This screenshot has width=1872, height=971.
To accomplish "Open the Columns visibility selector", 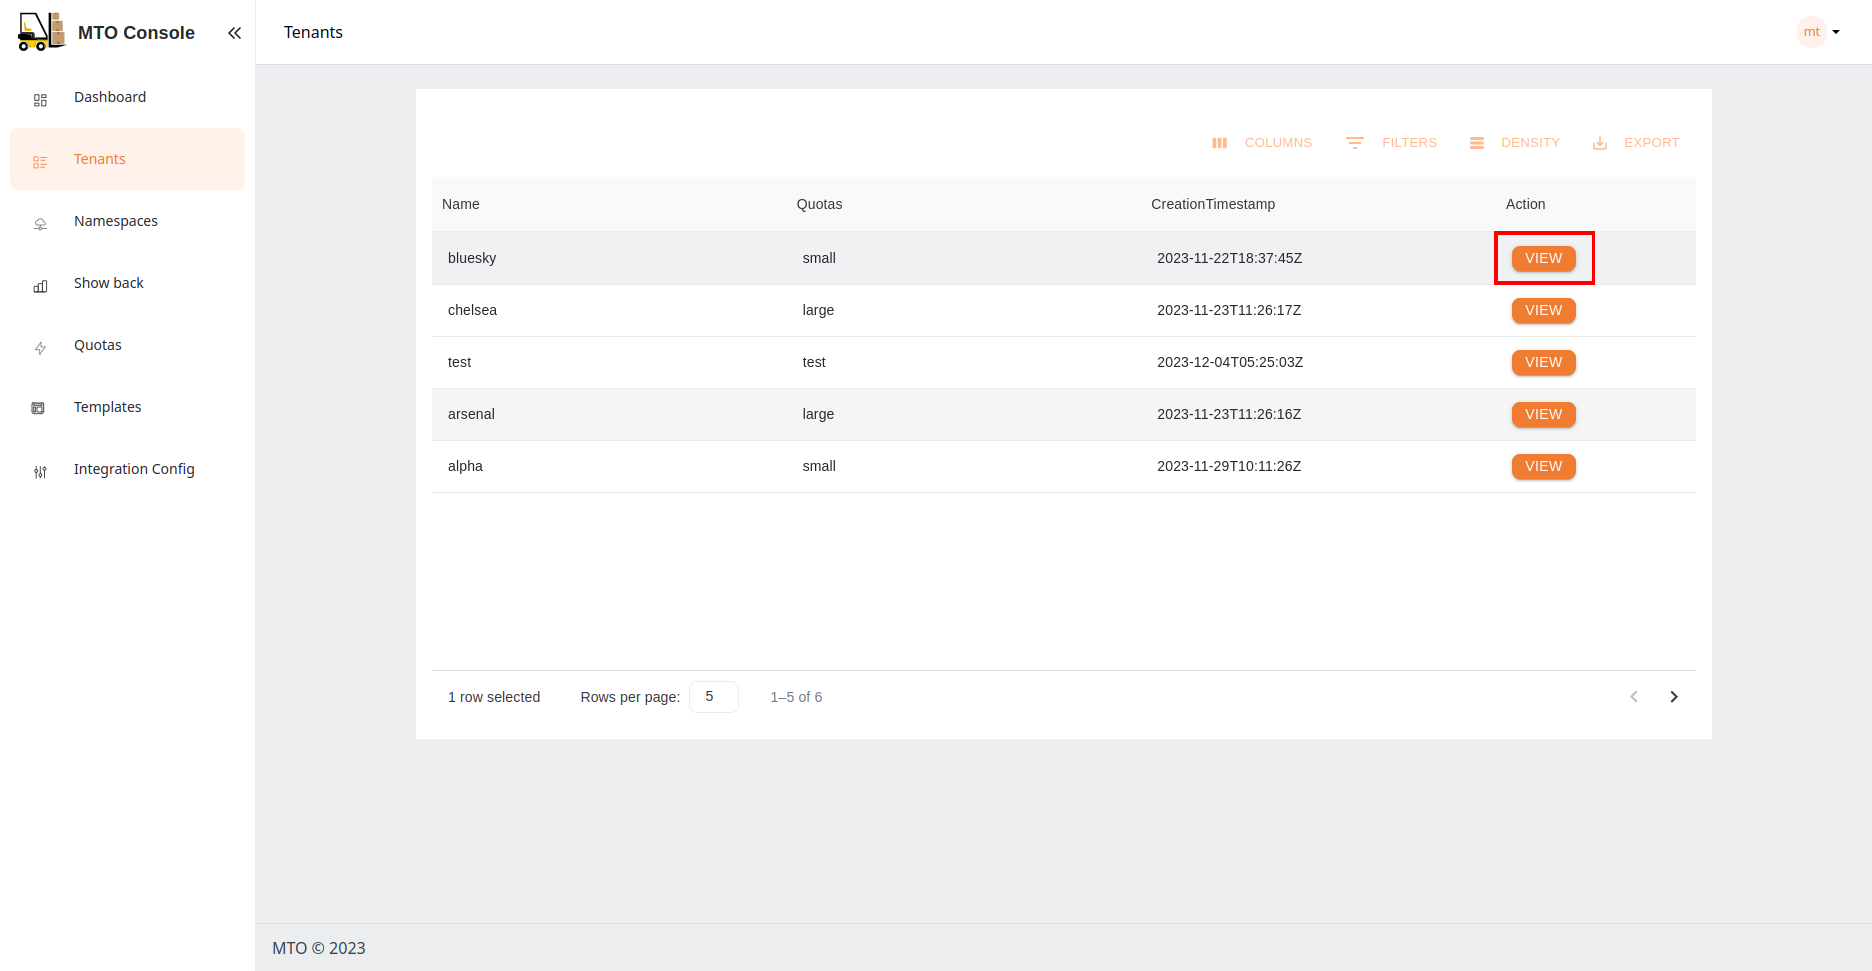I will coord(1261,143).
